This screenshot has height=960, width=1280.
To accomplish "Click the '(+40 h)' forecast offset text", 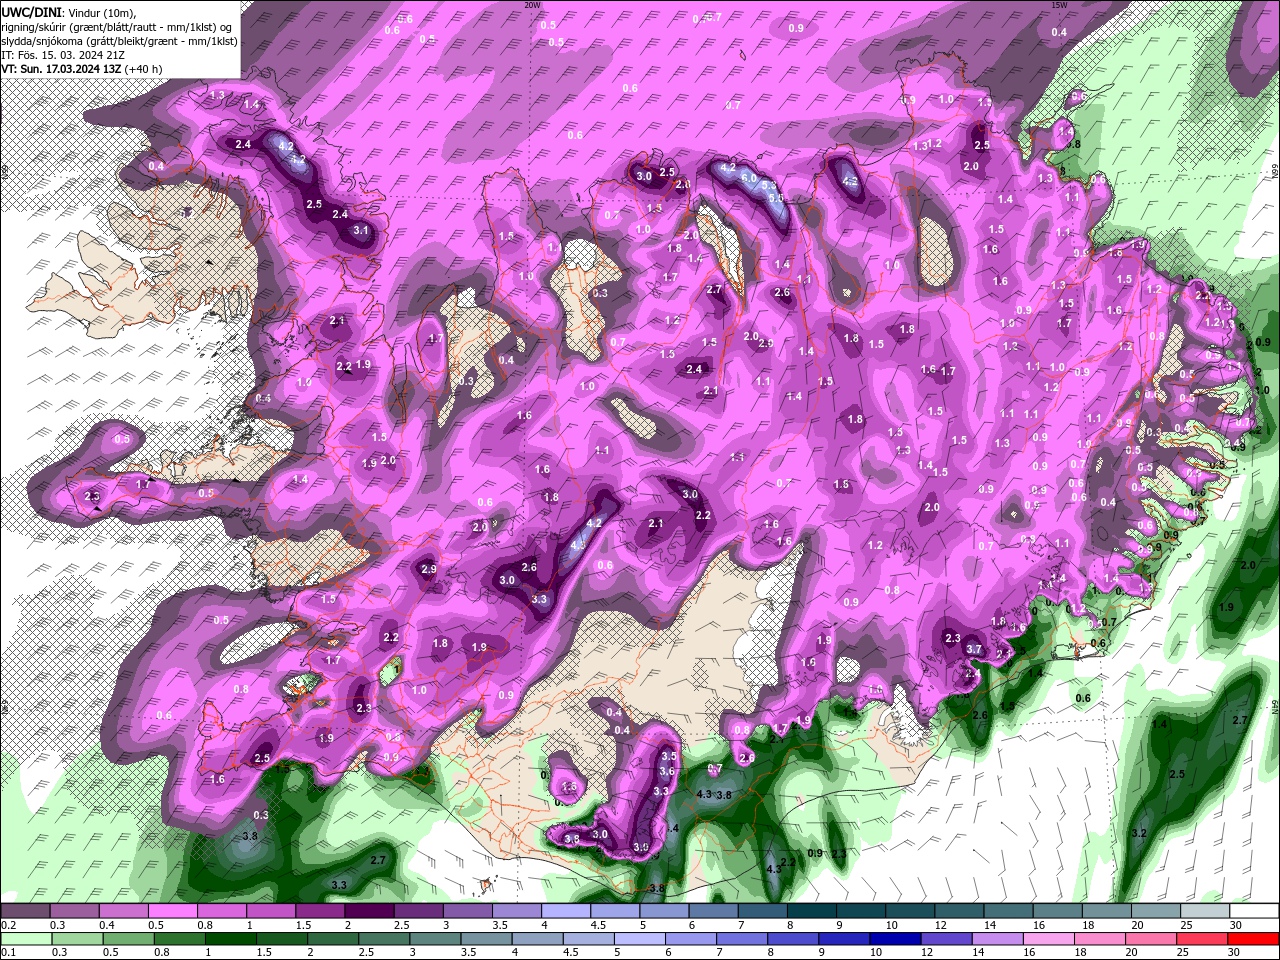I will pos(144,68).
